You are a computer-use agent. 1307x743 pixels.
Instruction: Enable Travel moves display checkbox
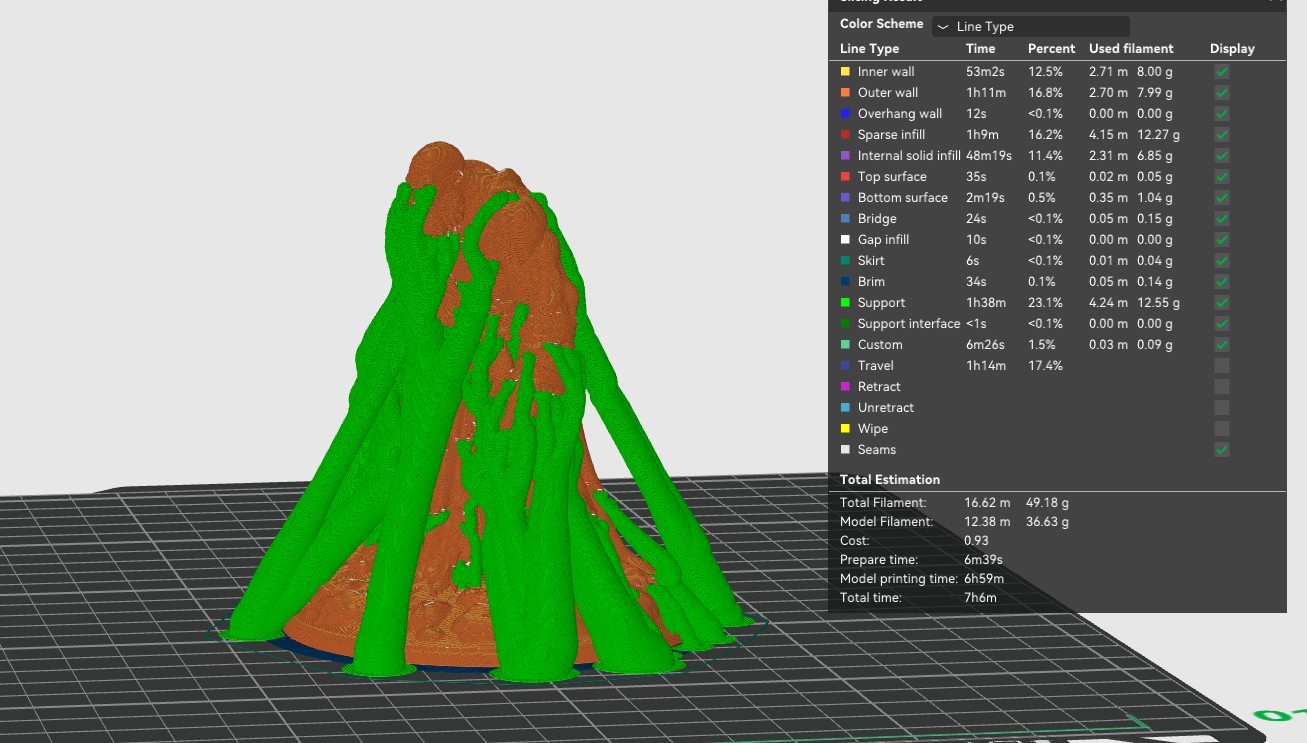click(x=1222, y=366)
